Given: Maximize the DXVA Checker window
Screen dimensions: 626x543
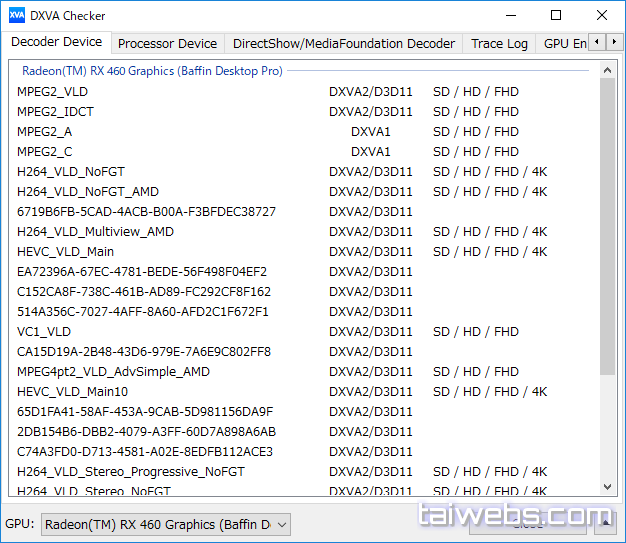Looking at the screenshot, I should 556,16.
